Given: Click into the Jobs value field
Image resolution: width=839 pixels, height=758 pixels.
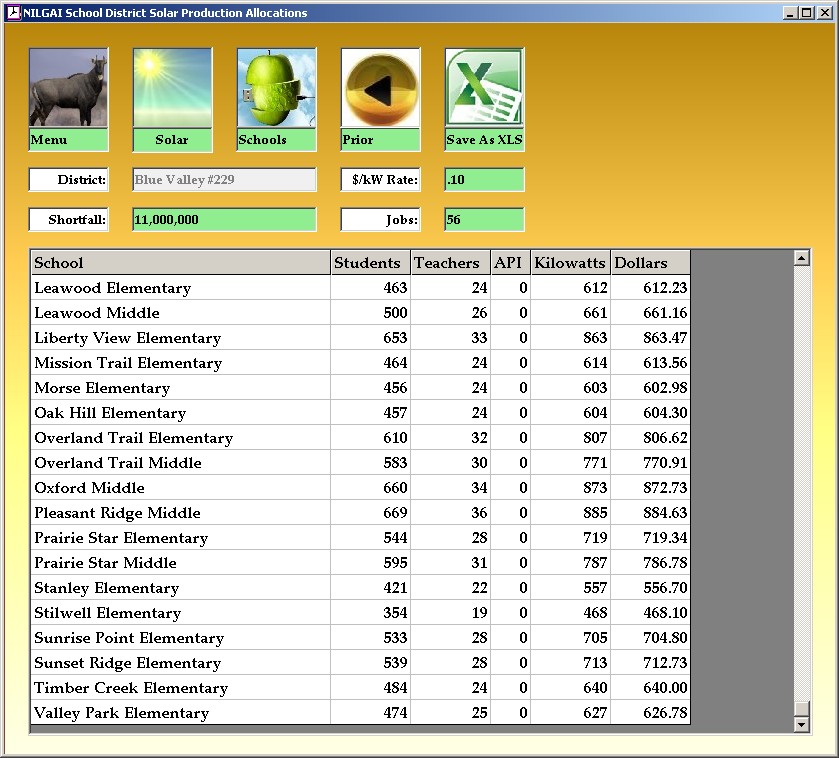Looking at the screenshot, I should point(484,220).
